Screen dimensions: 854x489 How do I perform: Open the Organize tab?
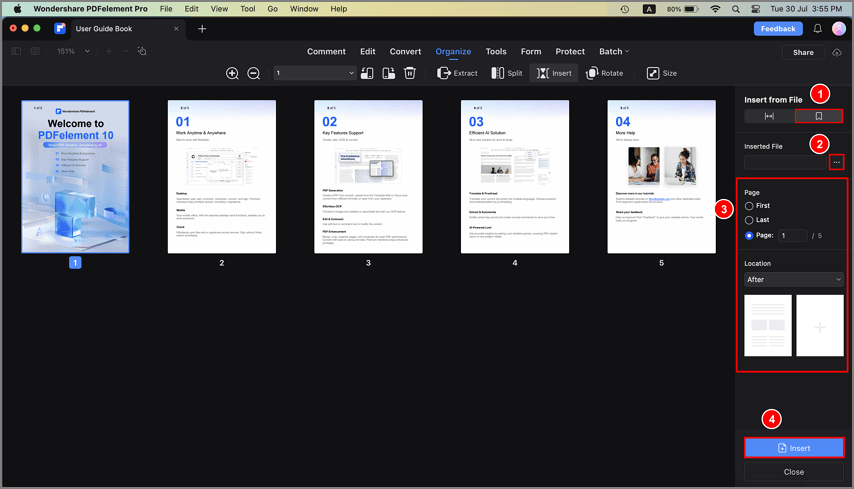pos(453,51)
